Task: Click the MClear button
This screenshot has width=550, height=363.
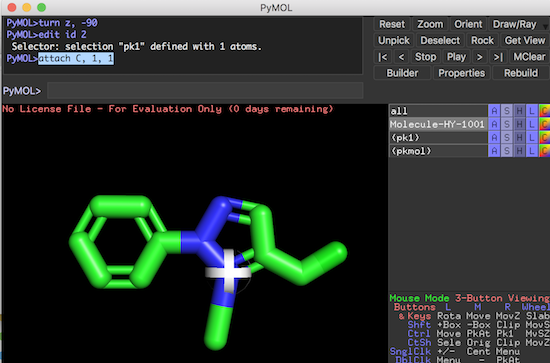Action: point(529,57)
